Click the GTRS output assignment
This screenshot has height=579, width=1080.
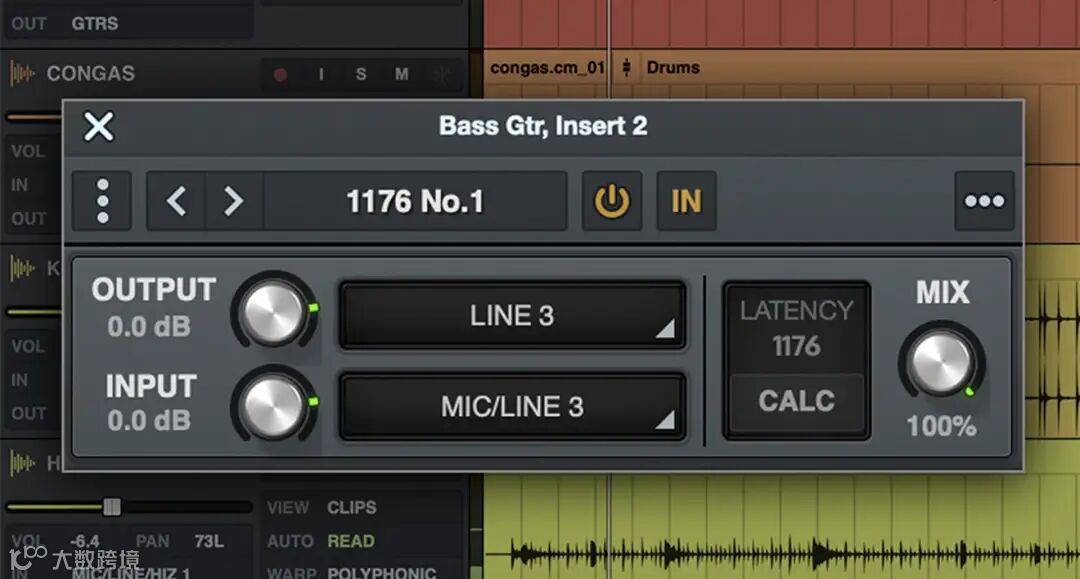pos(94,23)
